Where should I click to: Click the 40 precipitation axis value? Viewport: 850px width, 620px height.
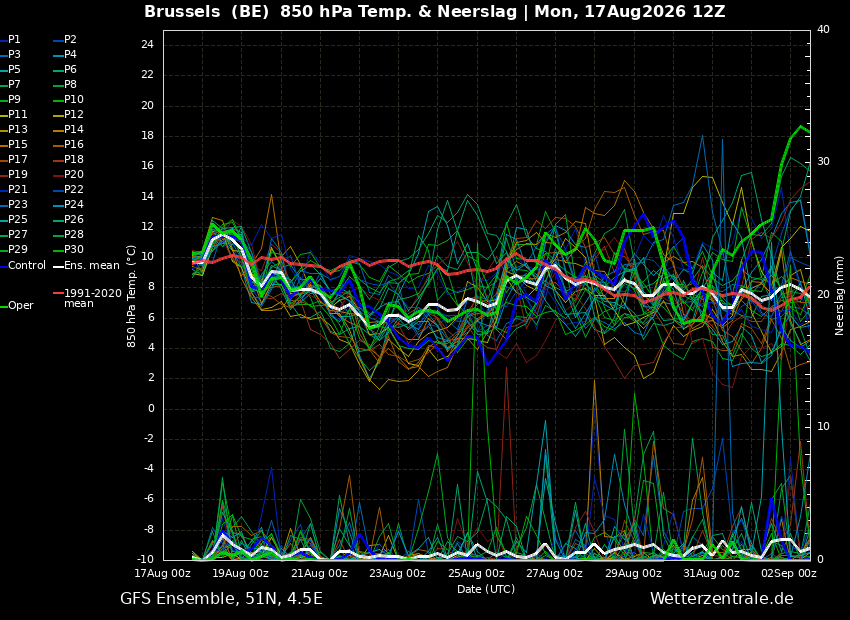(x=823, y=29)
